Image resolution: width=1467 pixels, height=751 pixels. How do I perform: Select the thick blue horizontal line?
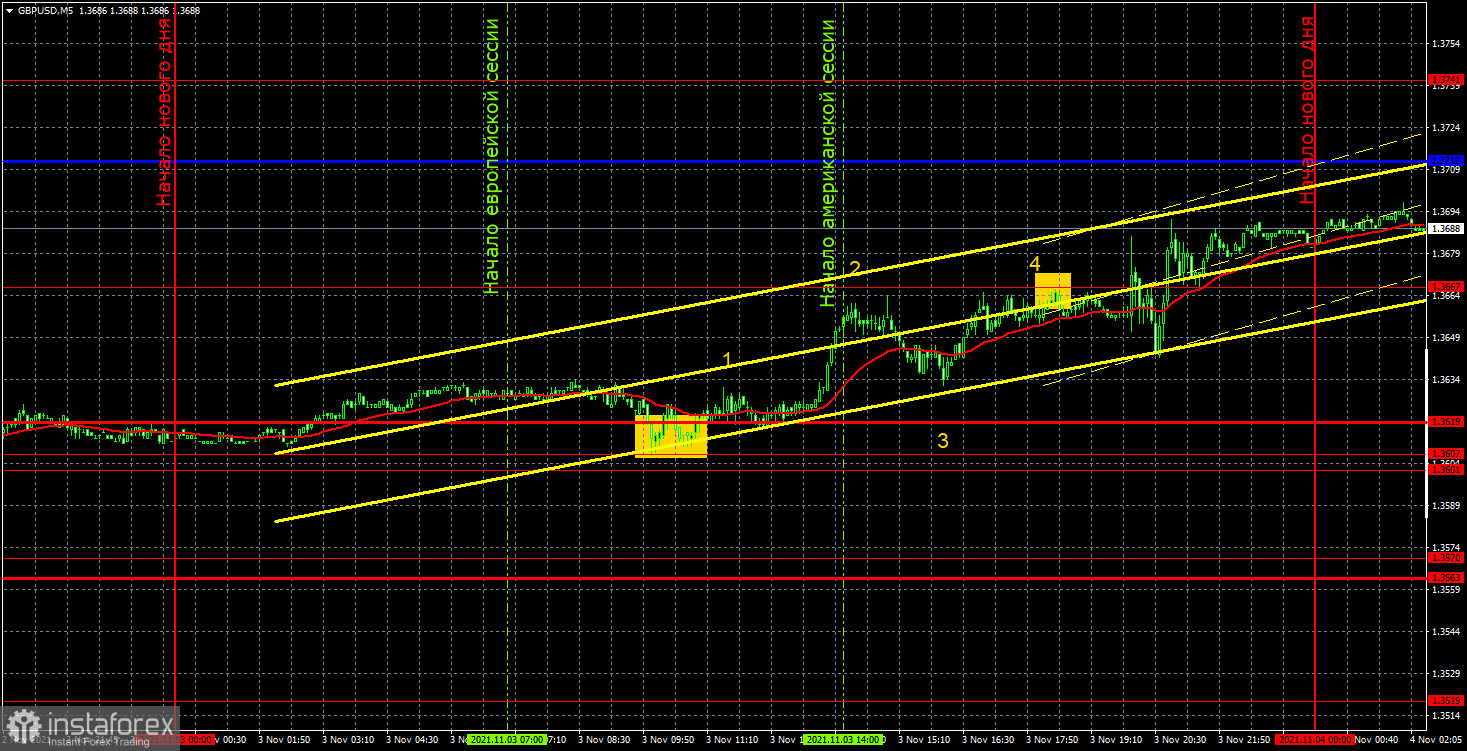click(715, 161)
